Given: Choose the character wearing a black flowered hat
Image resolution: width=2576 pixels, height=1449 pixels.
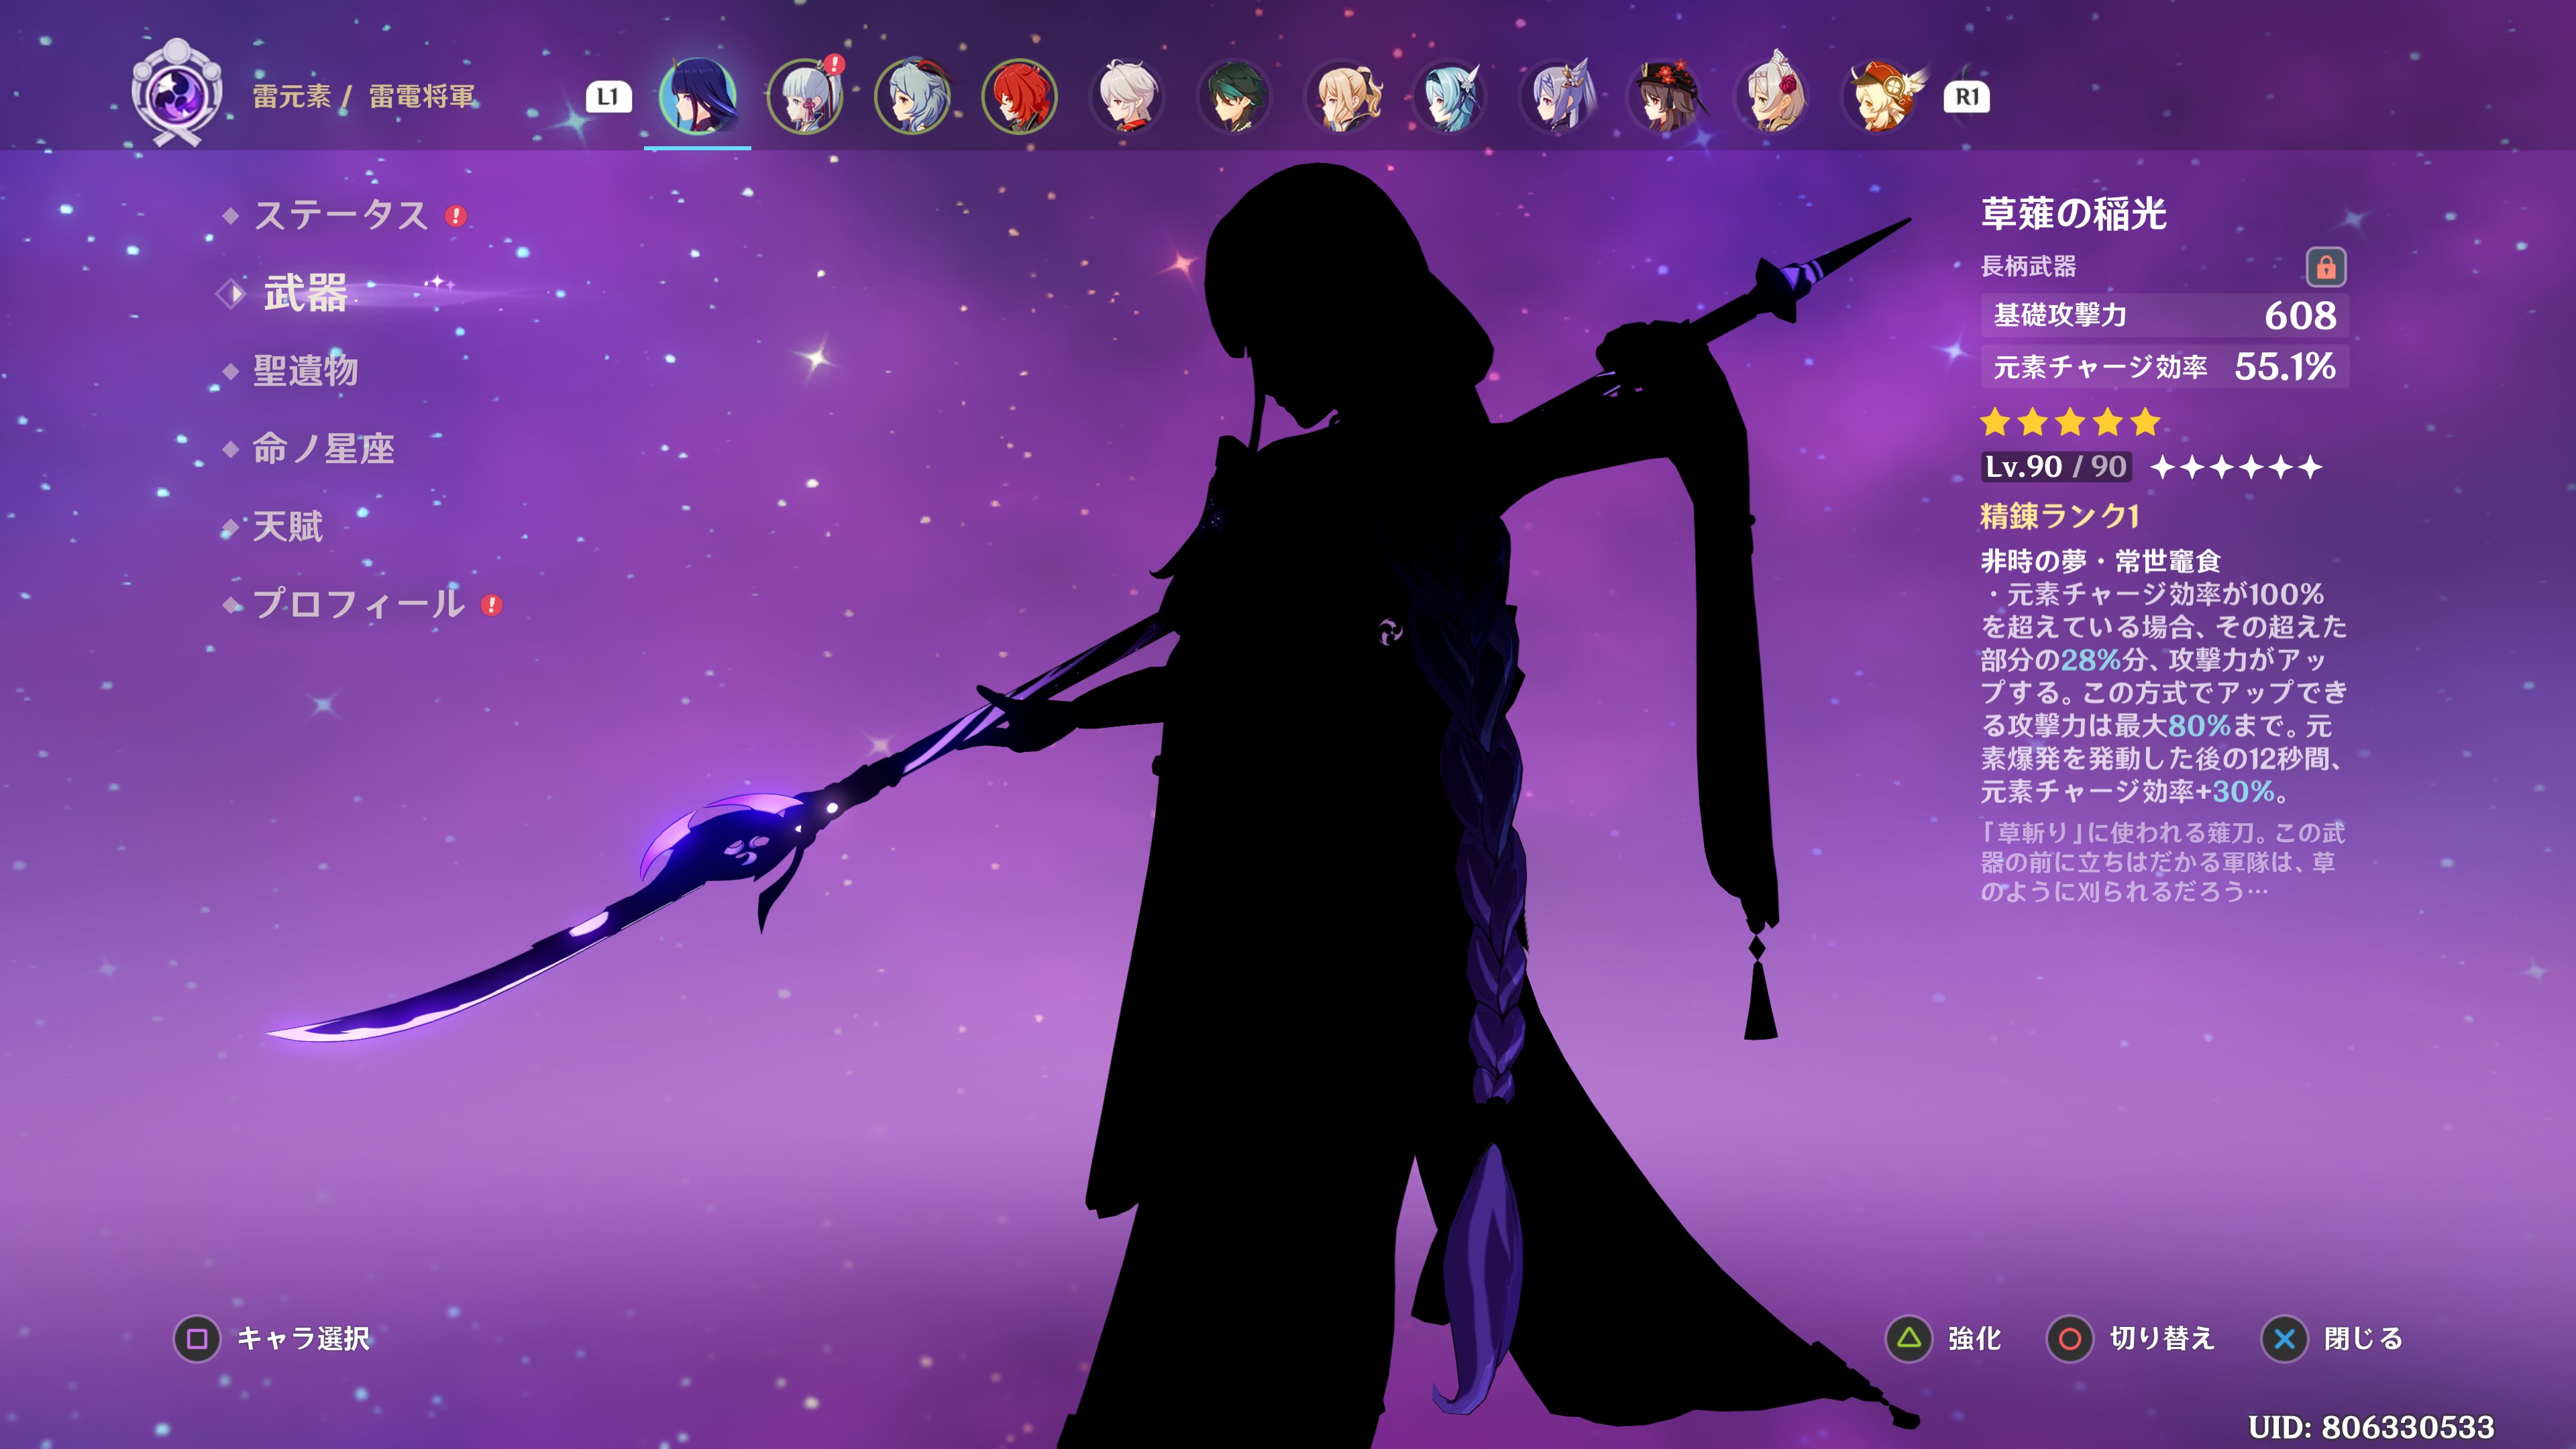Looking at the screenshot, I should (x=1664, y=96).
